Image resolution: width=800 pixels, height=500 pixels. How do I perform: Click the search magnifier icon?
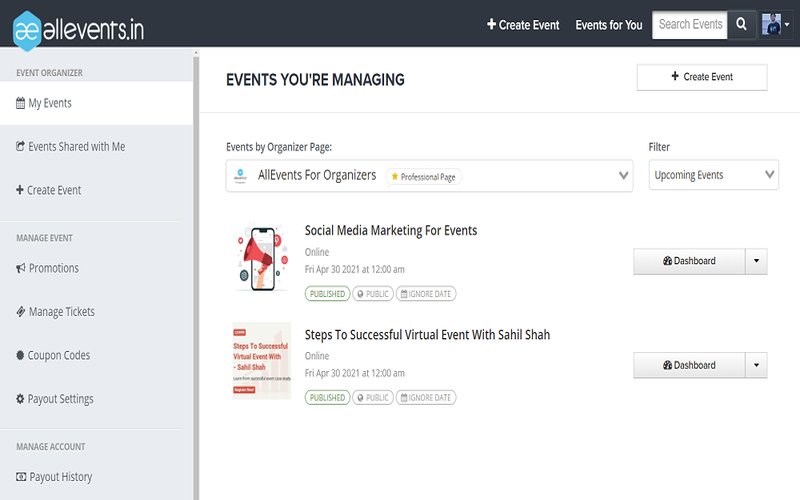(741, 25)
